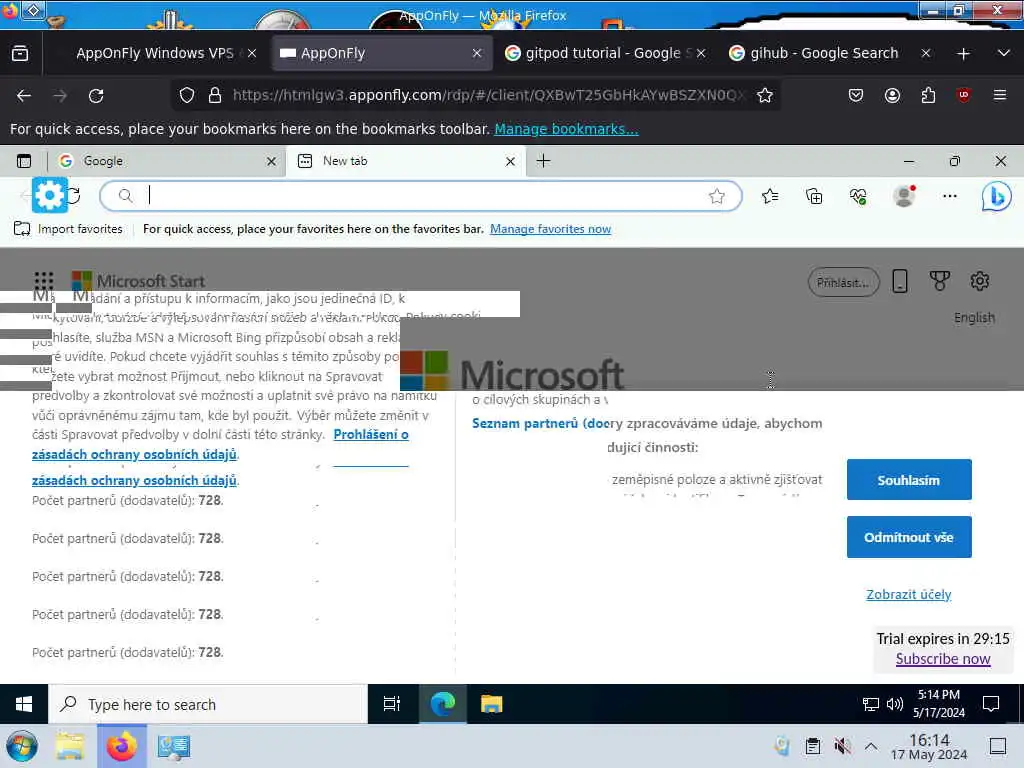Screen dimensions: 1024x768
Task: Open host Windows 7 Start orb
Action: tap(22, 746)
